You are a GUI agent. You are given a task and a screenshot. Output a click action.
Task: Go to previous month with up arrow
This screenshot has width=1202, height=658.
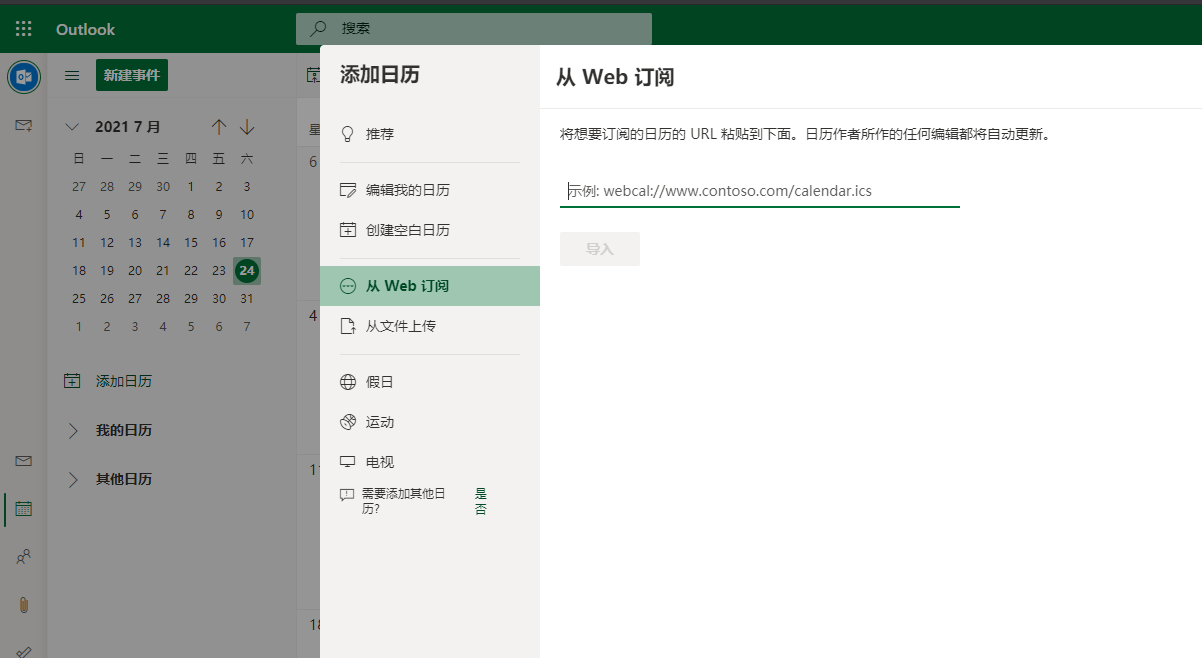point(219,126)
